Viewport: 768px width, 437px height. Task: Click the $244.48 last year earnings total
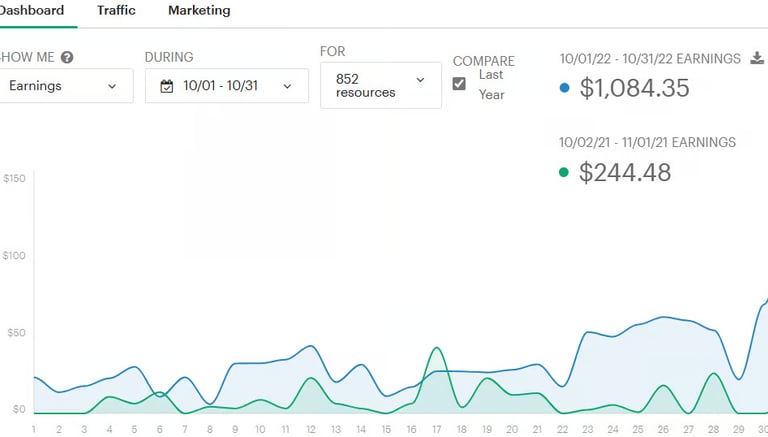pyautogui.click(x=625, y=172)
